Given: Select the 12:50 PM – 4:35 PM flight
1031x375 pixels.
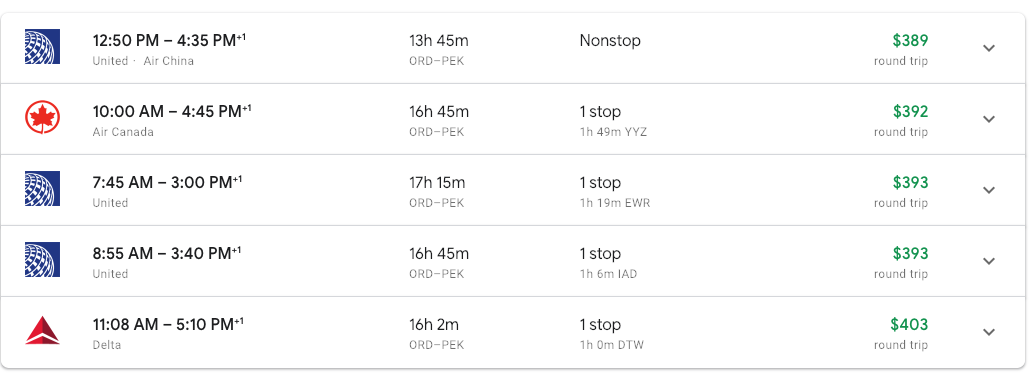Looking at the screenshot, I should tap(513, 48).
